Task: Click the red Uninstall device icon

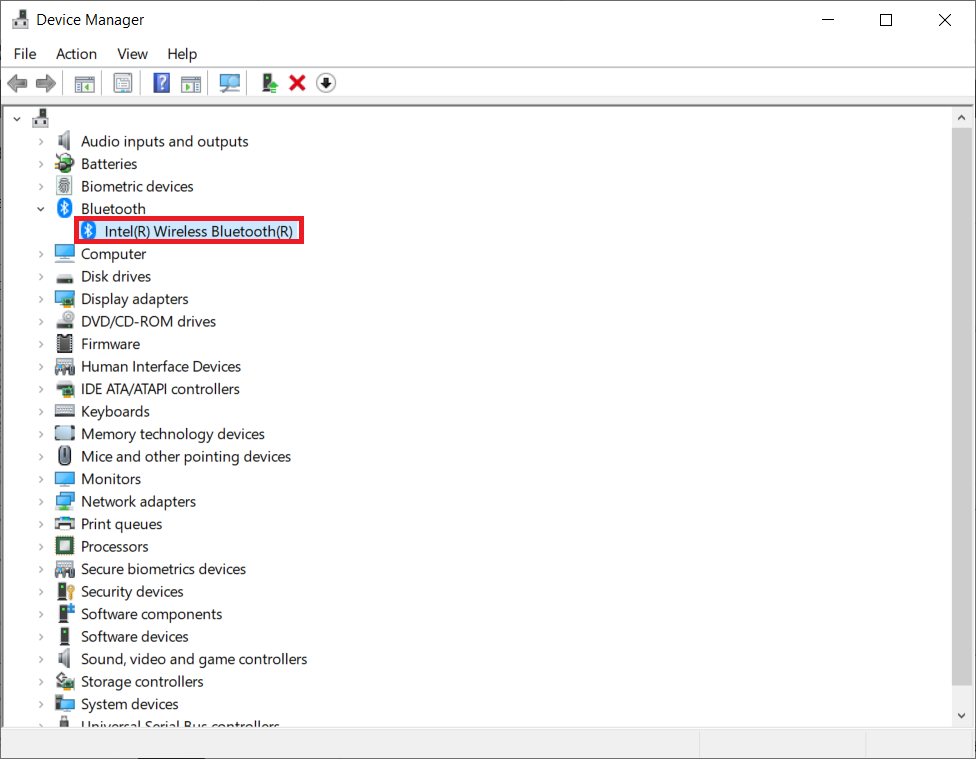Action: click(x=297, y=82)
